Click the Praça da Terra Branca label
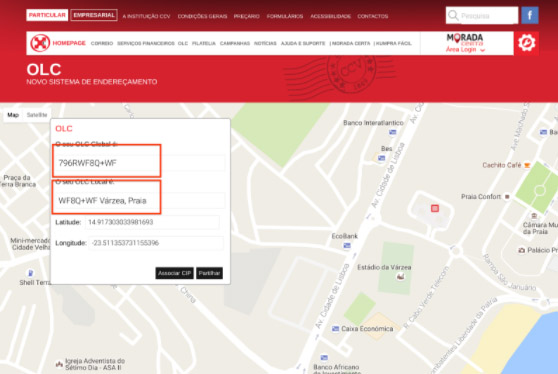 [18, 181]
